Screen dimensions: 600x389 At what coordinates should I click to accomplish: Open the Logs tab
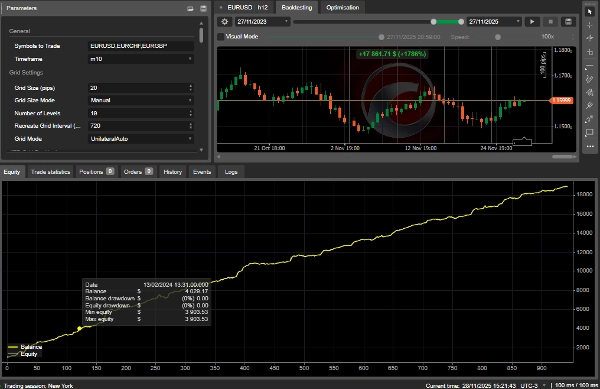pos(231,172)
